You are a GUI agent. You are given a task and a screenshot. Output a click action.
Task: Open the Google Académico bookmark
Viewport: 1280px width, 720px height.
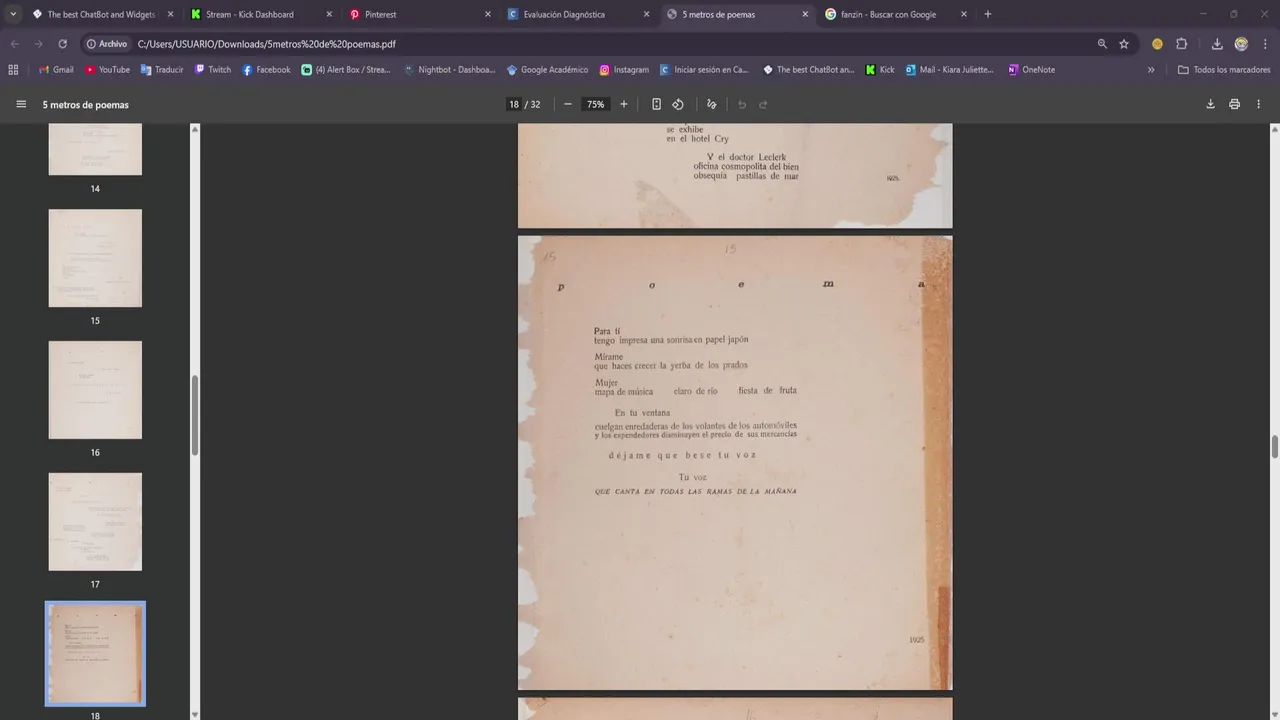pos(547,70)
